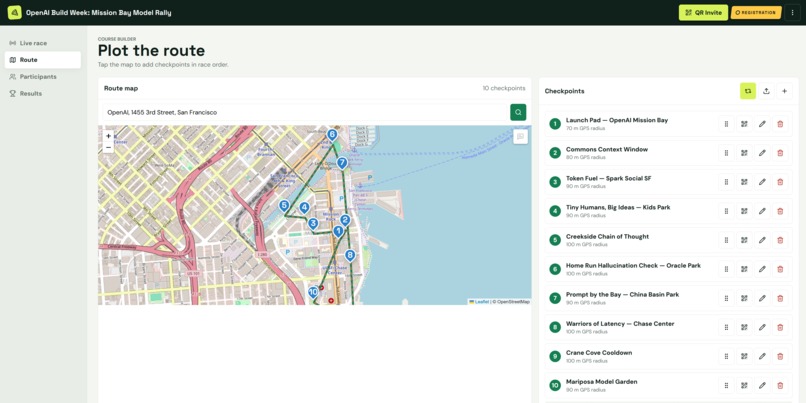This screenshot has height=403, width=806.
Task: Delete Mariposa Model Garden checkpoint
Action: pyautogui.click(x=780, y=385)
